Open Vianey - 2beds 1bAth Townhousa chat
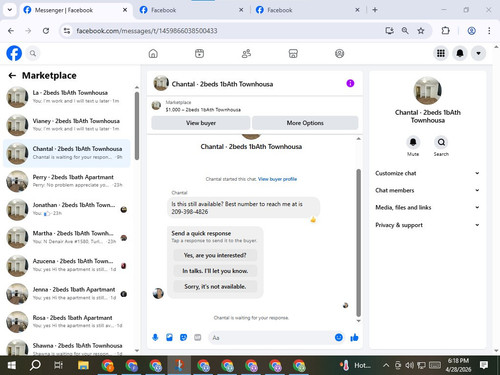 pyautogui.click(x=67, y=125)
